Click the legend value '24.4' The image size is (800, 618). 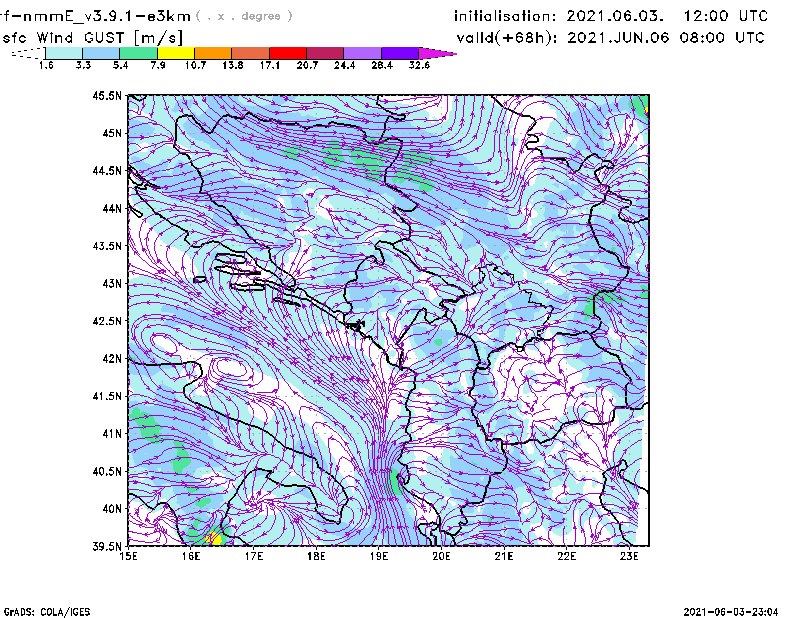click(344, 65)
